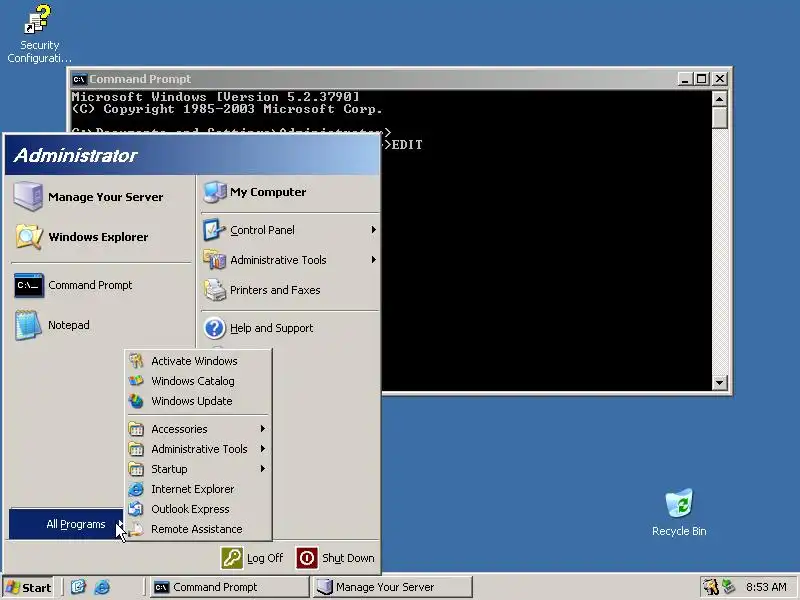
Task: Click the My Computer icon
Action: coord(215,192)
